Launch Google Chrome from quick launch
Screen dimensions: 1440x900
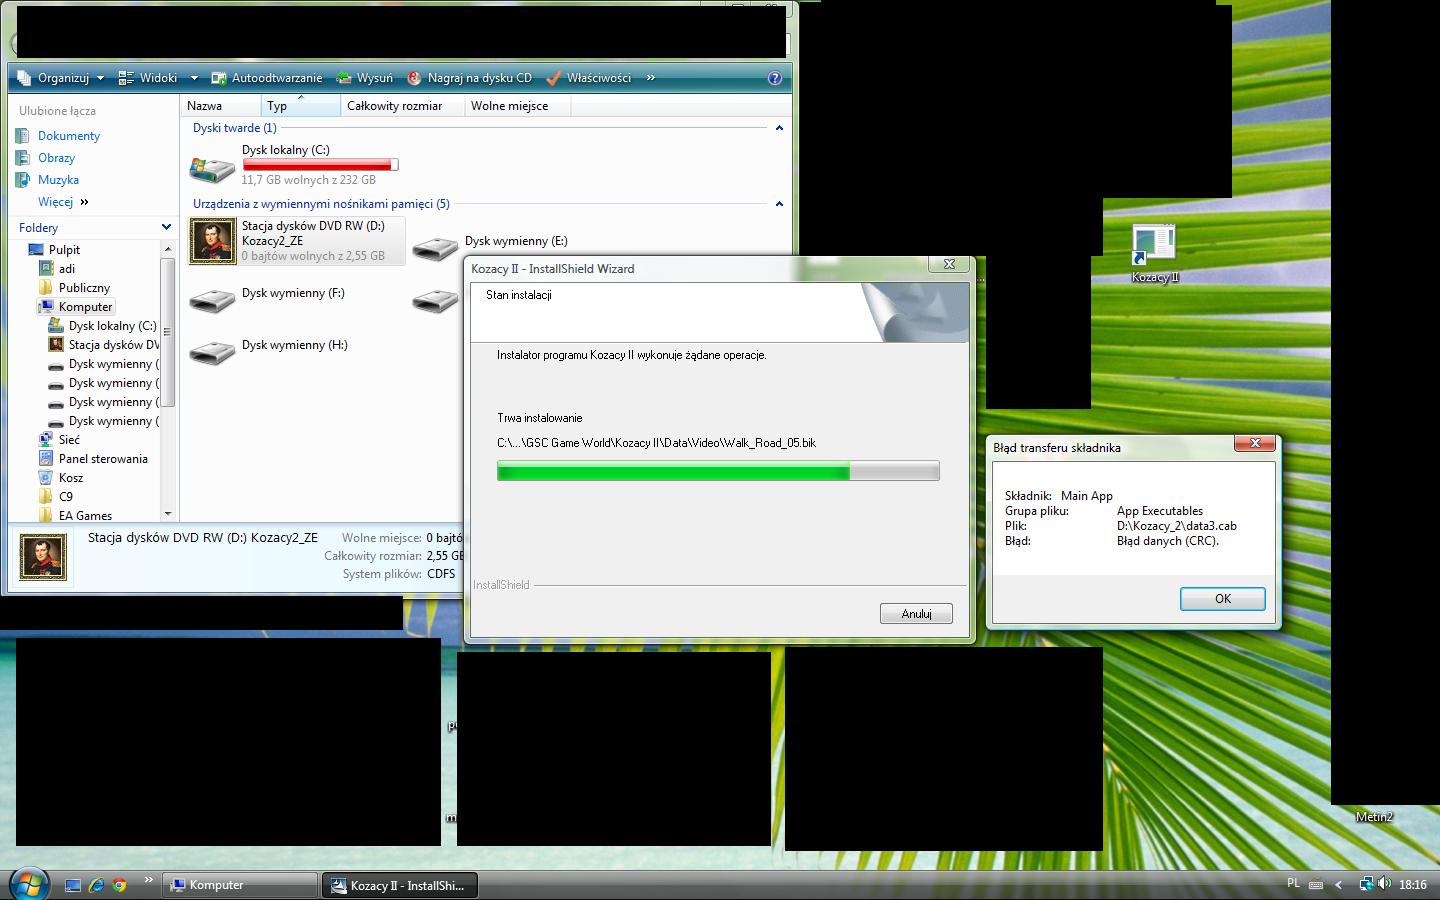pyautogui.click(x=120, y=885)
